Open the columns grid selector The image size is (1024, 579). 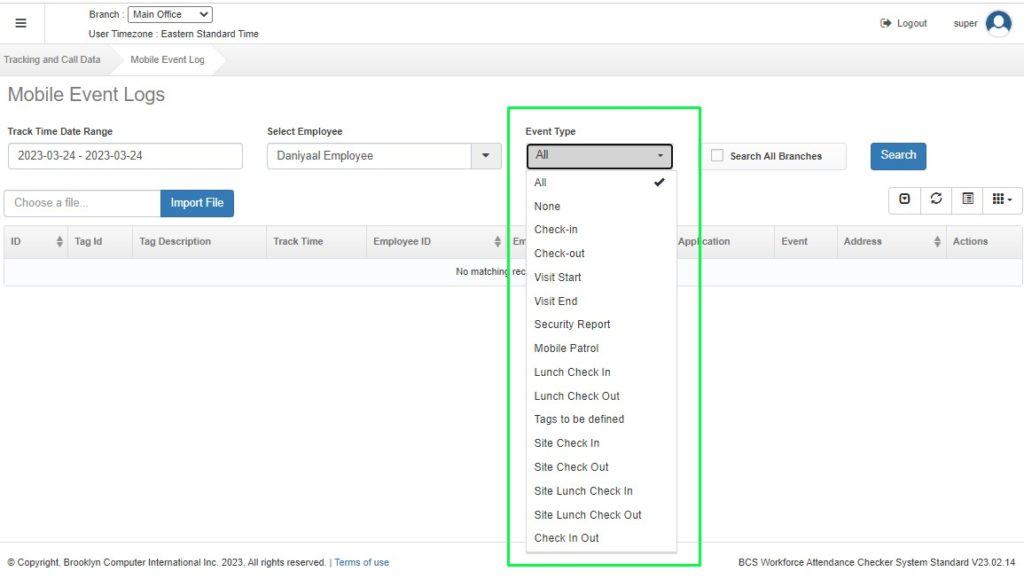click(x=1001, y=200)
